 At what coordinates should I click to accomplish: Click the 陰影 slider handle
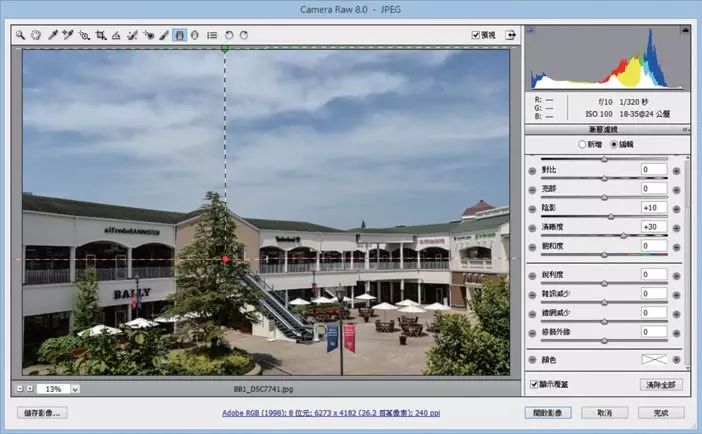click(611, 217)
